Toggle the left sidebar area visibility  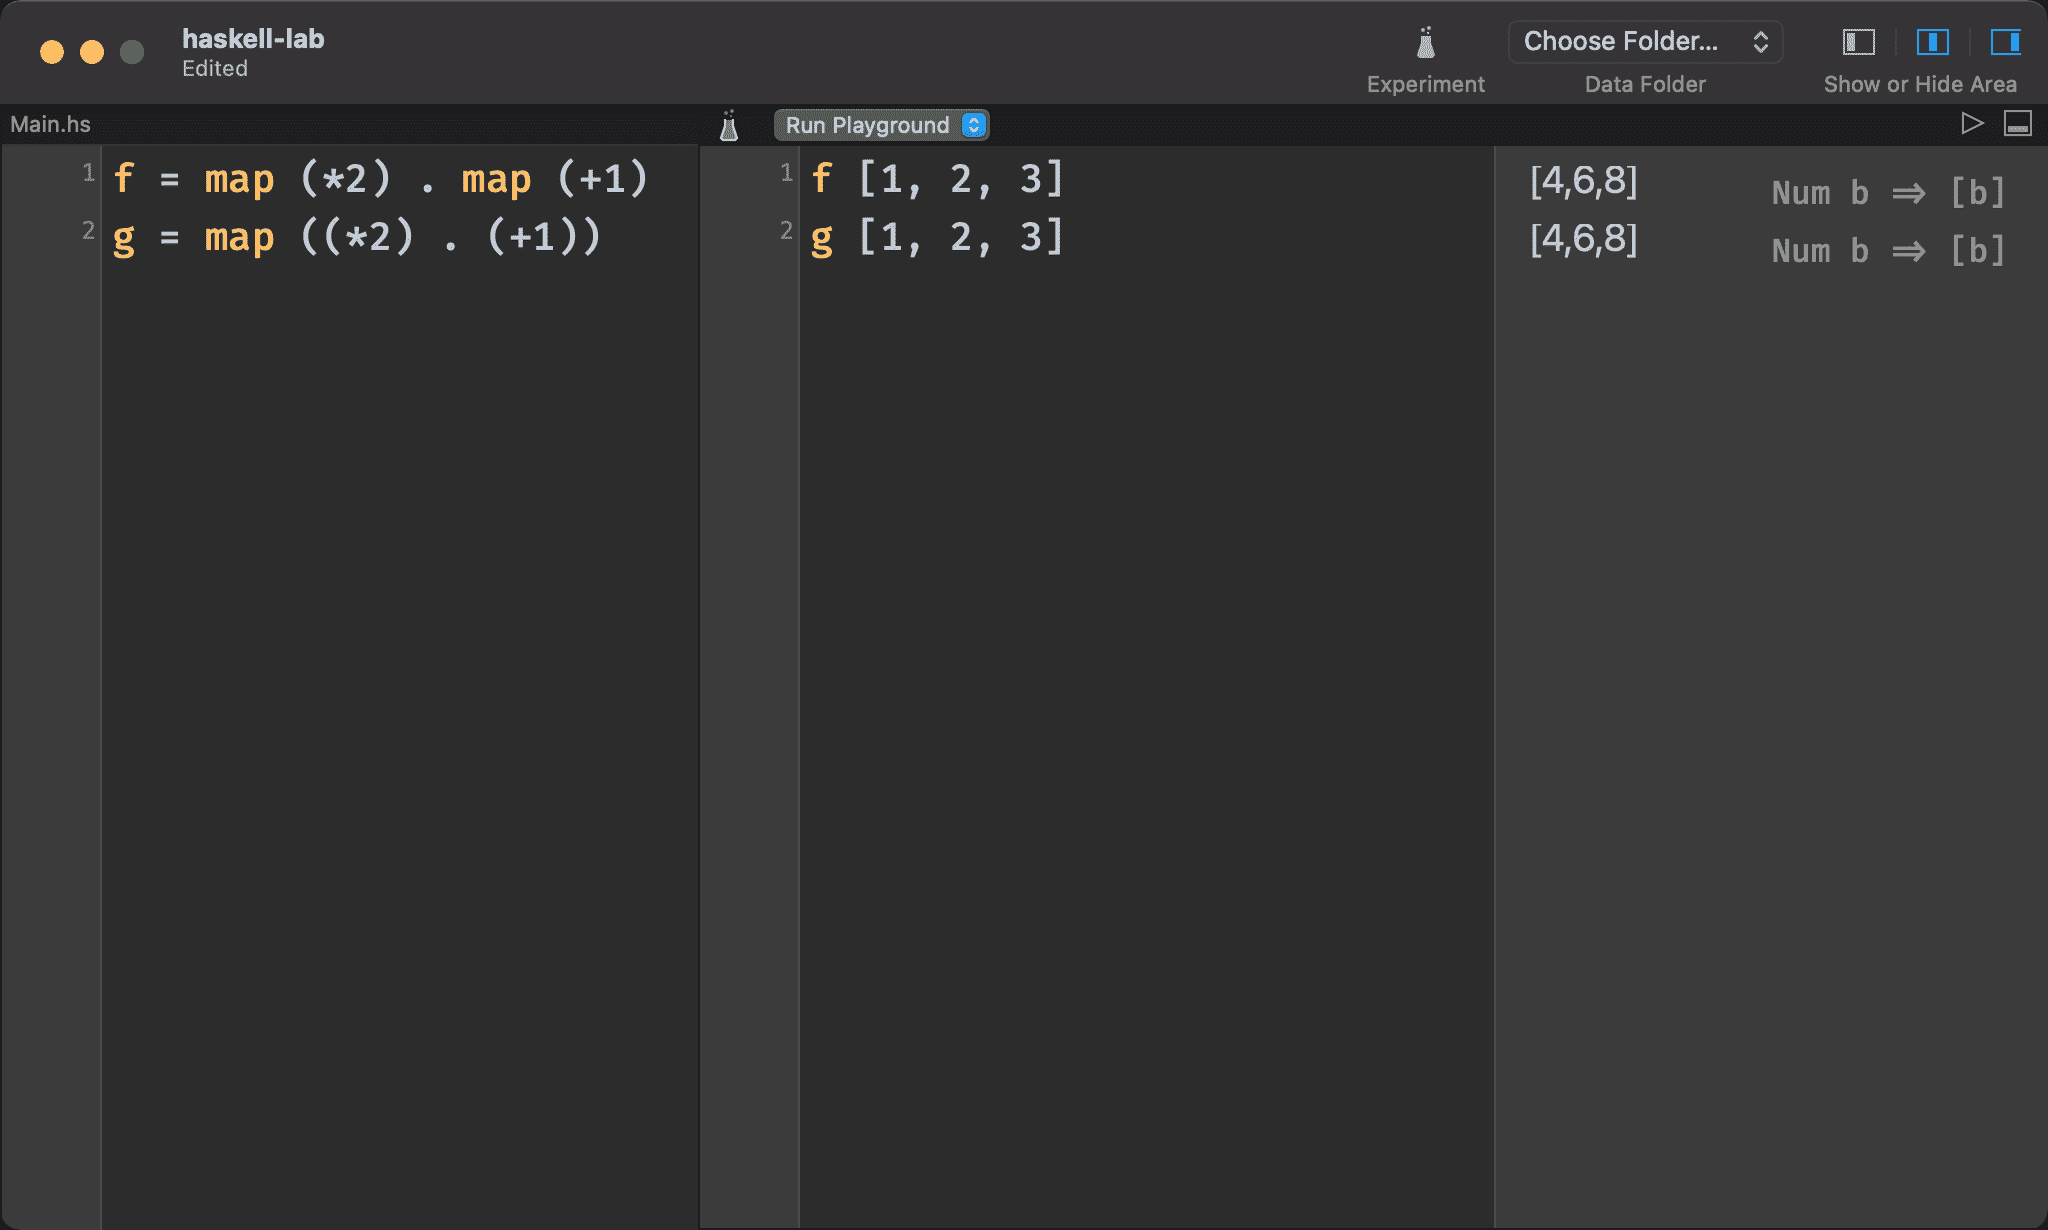tap(1858, 42)
